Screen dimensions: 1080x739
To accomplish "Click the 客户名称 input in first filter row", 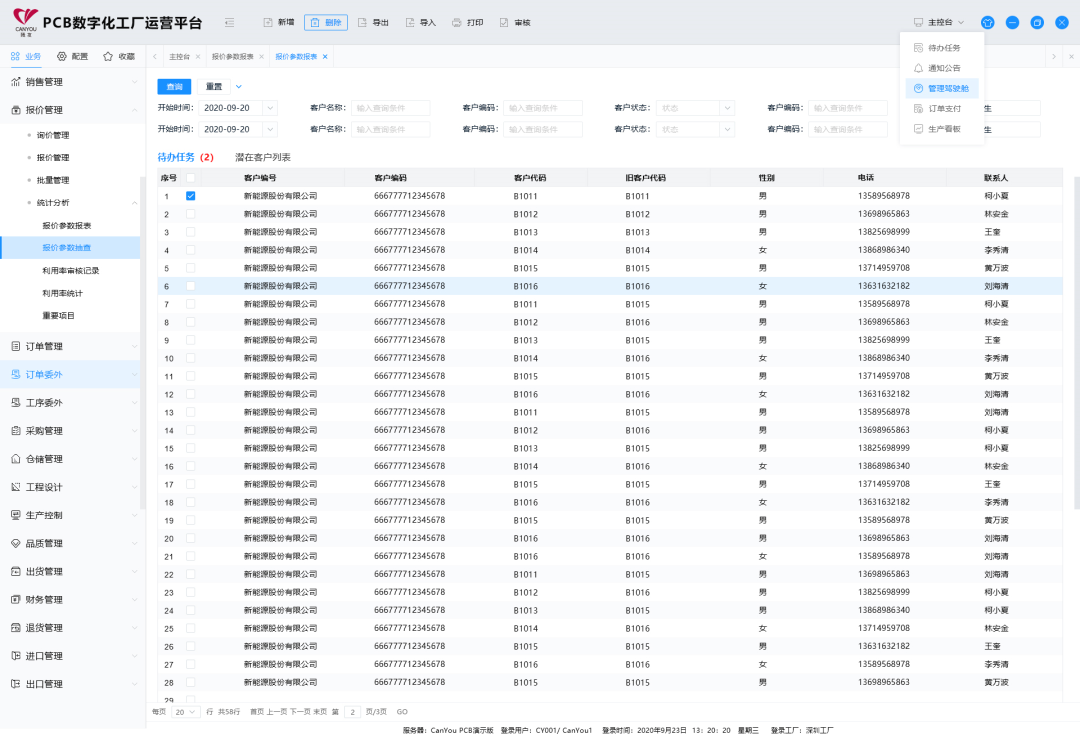I will pos(390,108).
